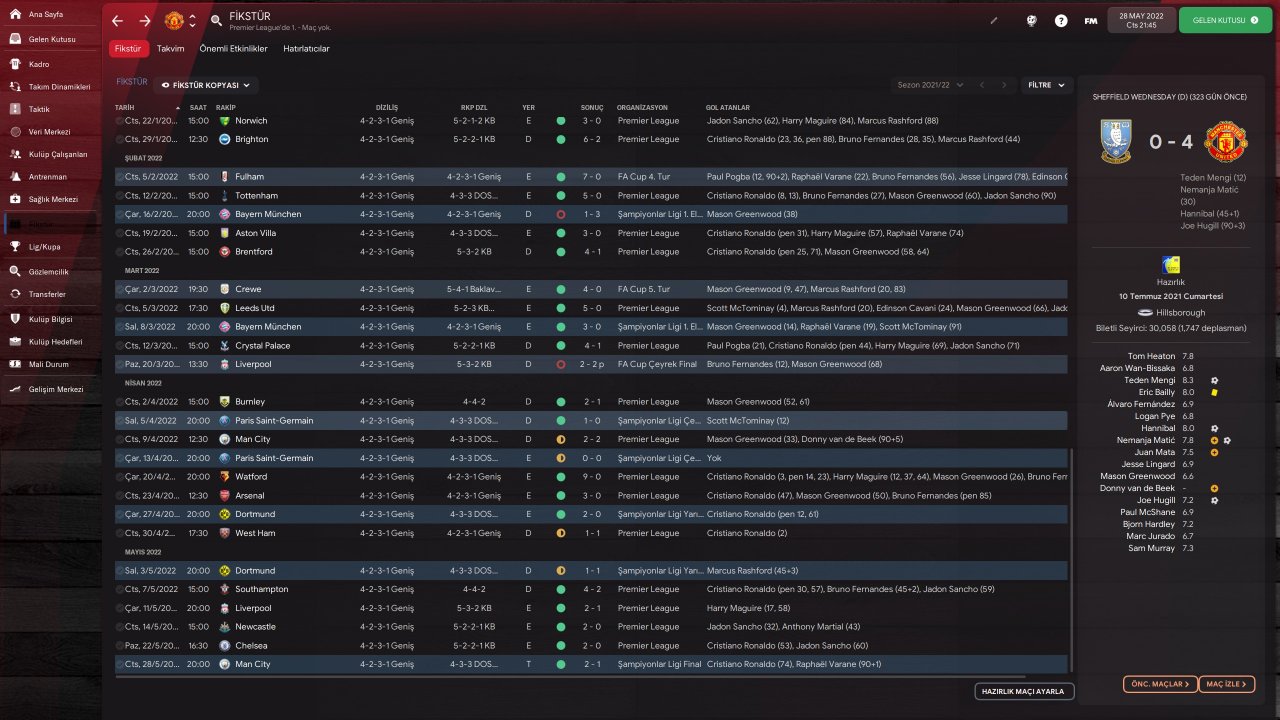The height and width of the screenshot is (720, 1280).
Task: Toggle the selection circle for Fulham fixture
Action: point(120,177)
